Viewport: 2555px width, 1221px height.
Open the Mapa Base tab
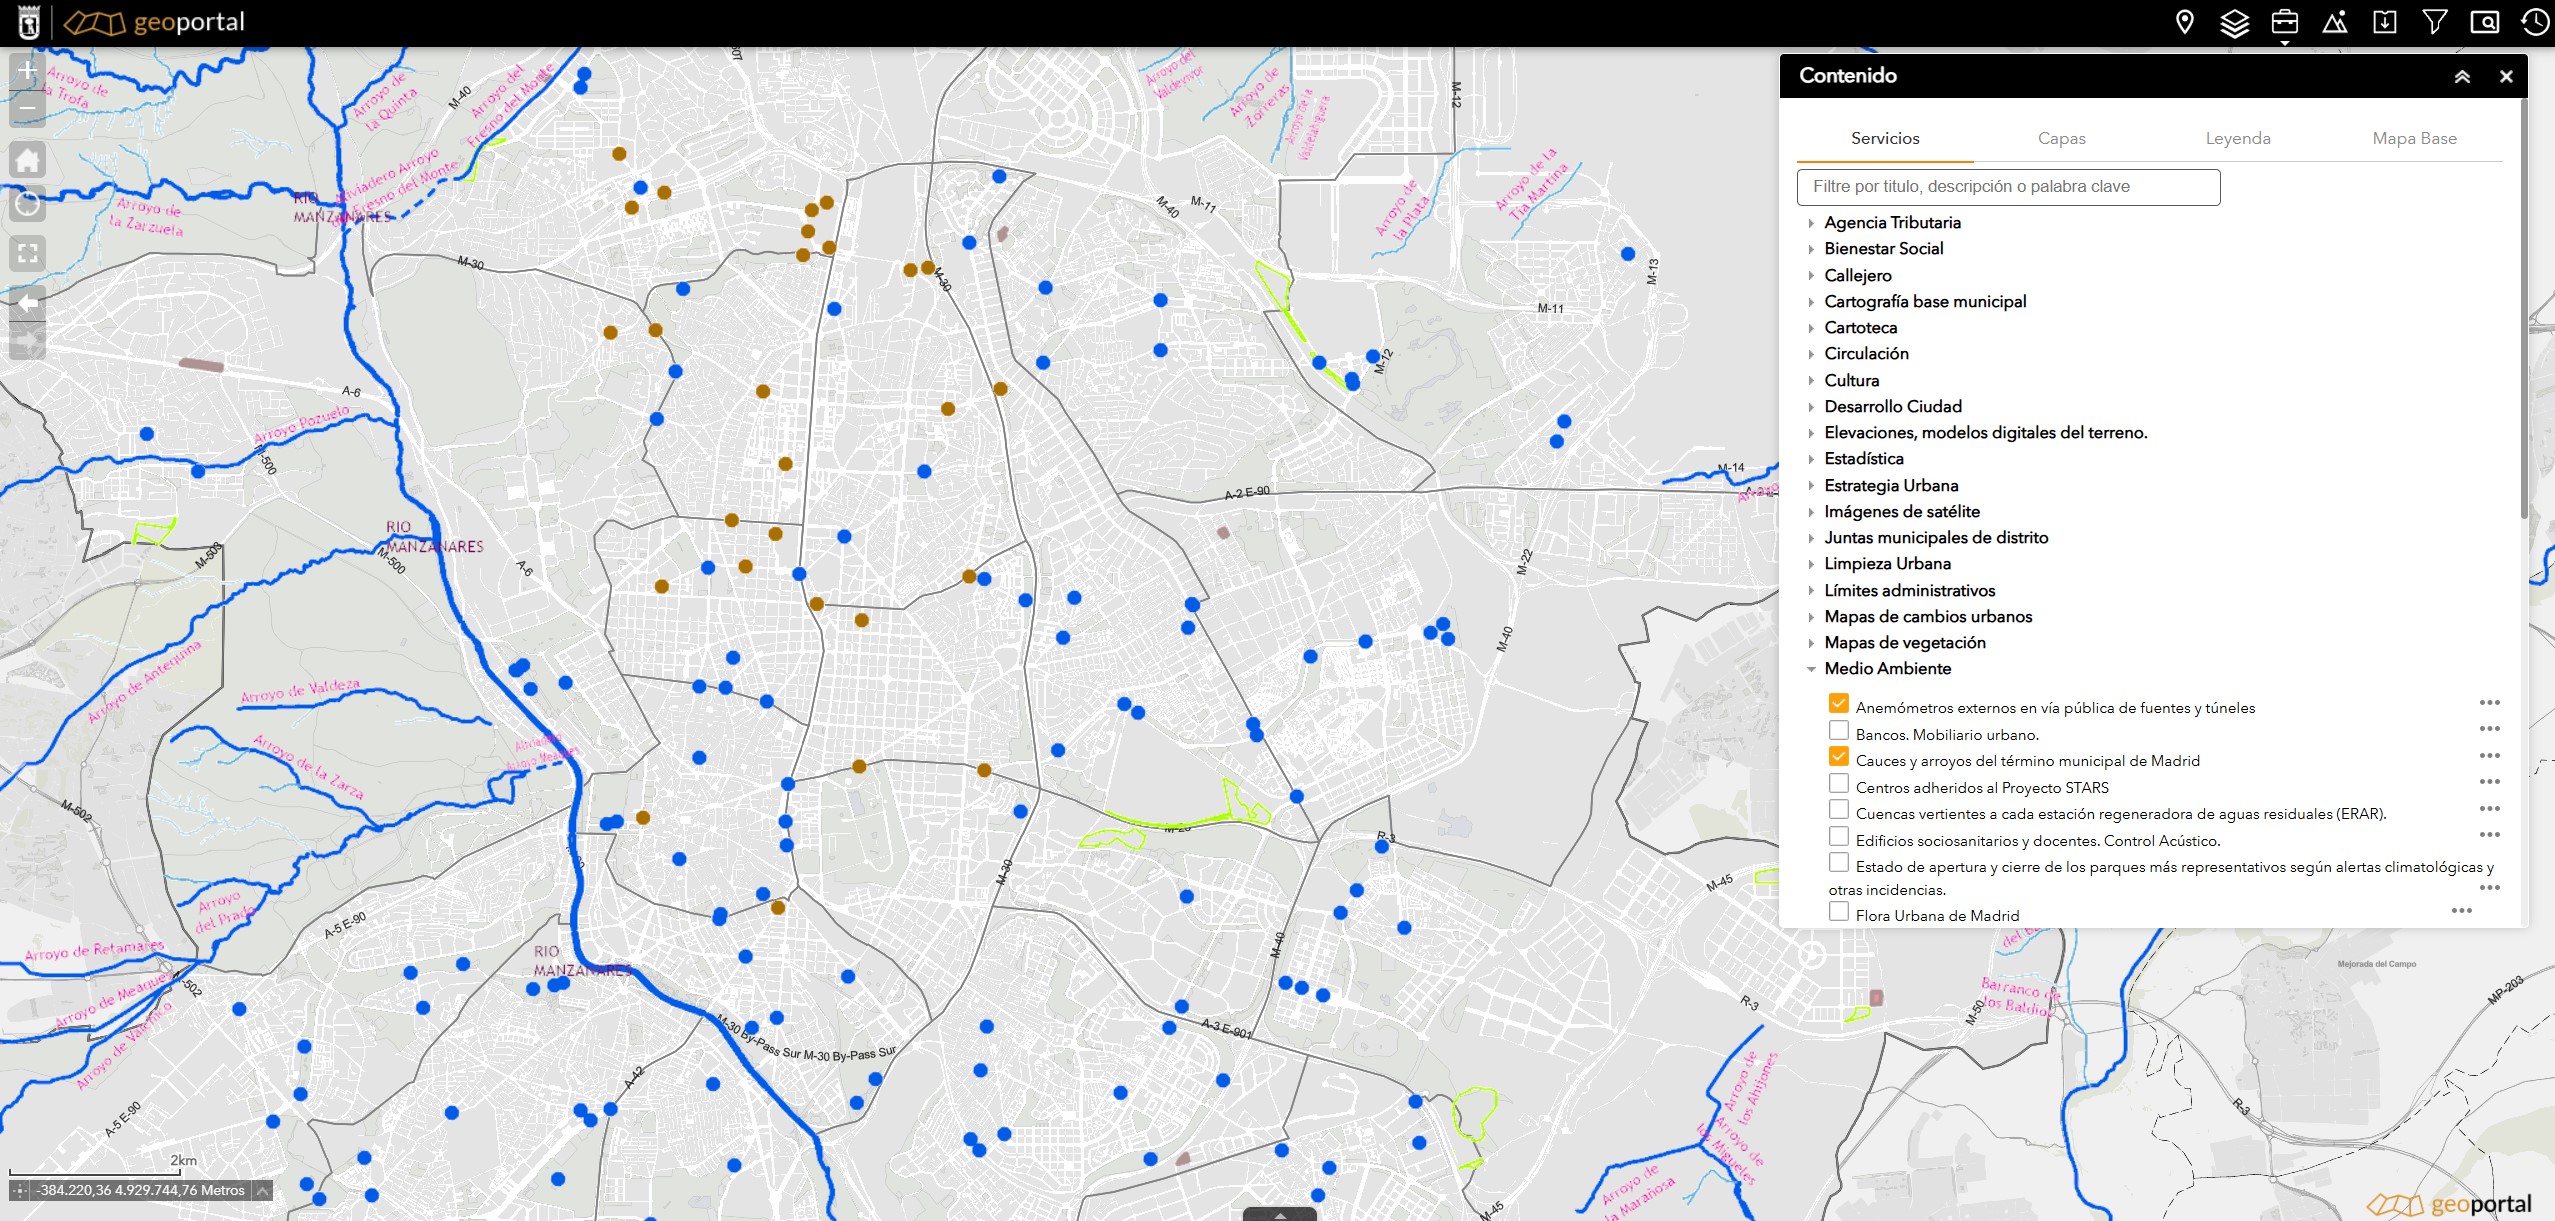tap(2414, 139)
